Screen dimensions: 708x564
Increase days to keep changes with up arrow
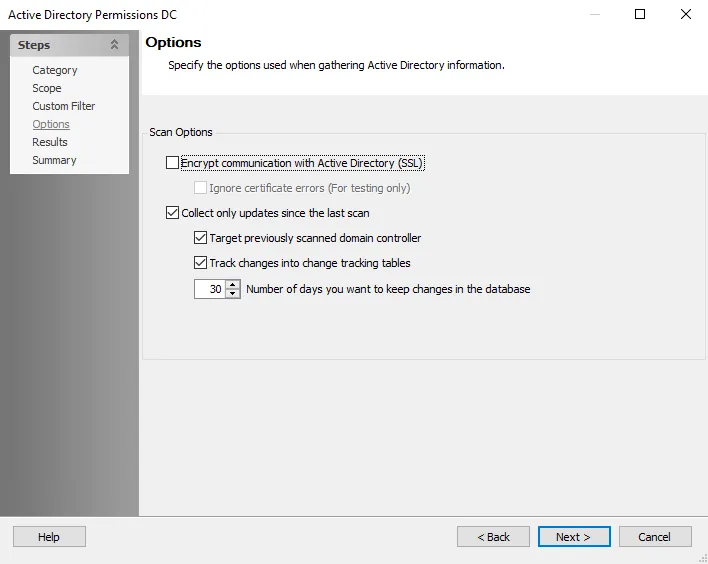(233, 284)
